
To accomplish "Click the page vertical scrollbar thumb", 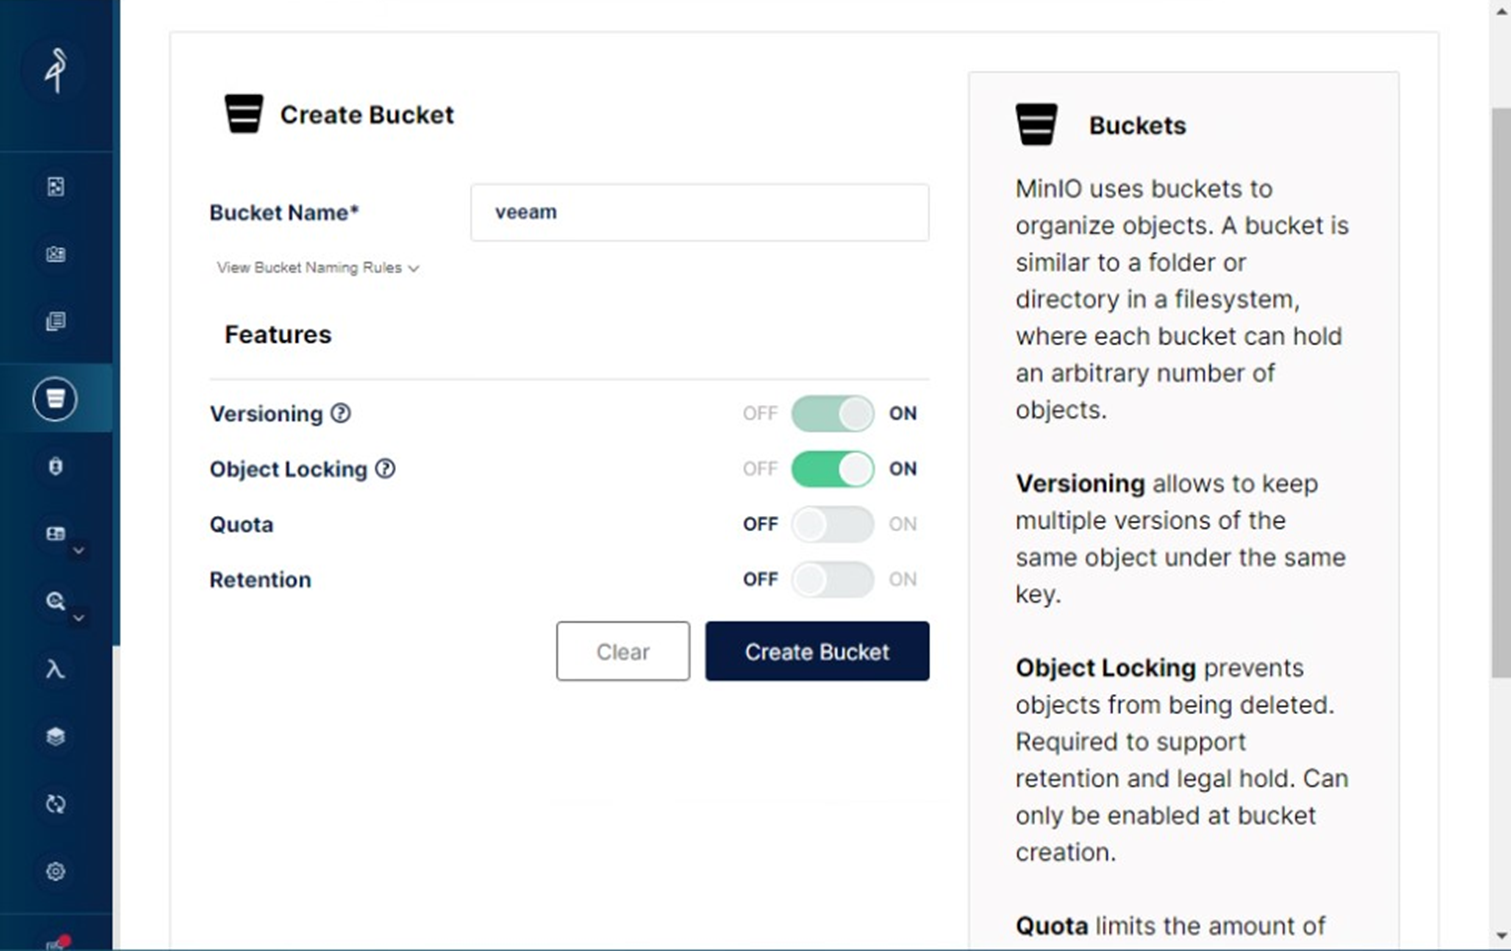I will (x=1500, y=392).
